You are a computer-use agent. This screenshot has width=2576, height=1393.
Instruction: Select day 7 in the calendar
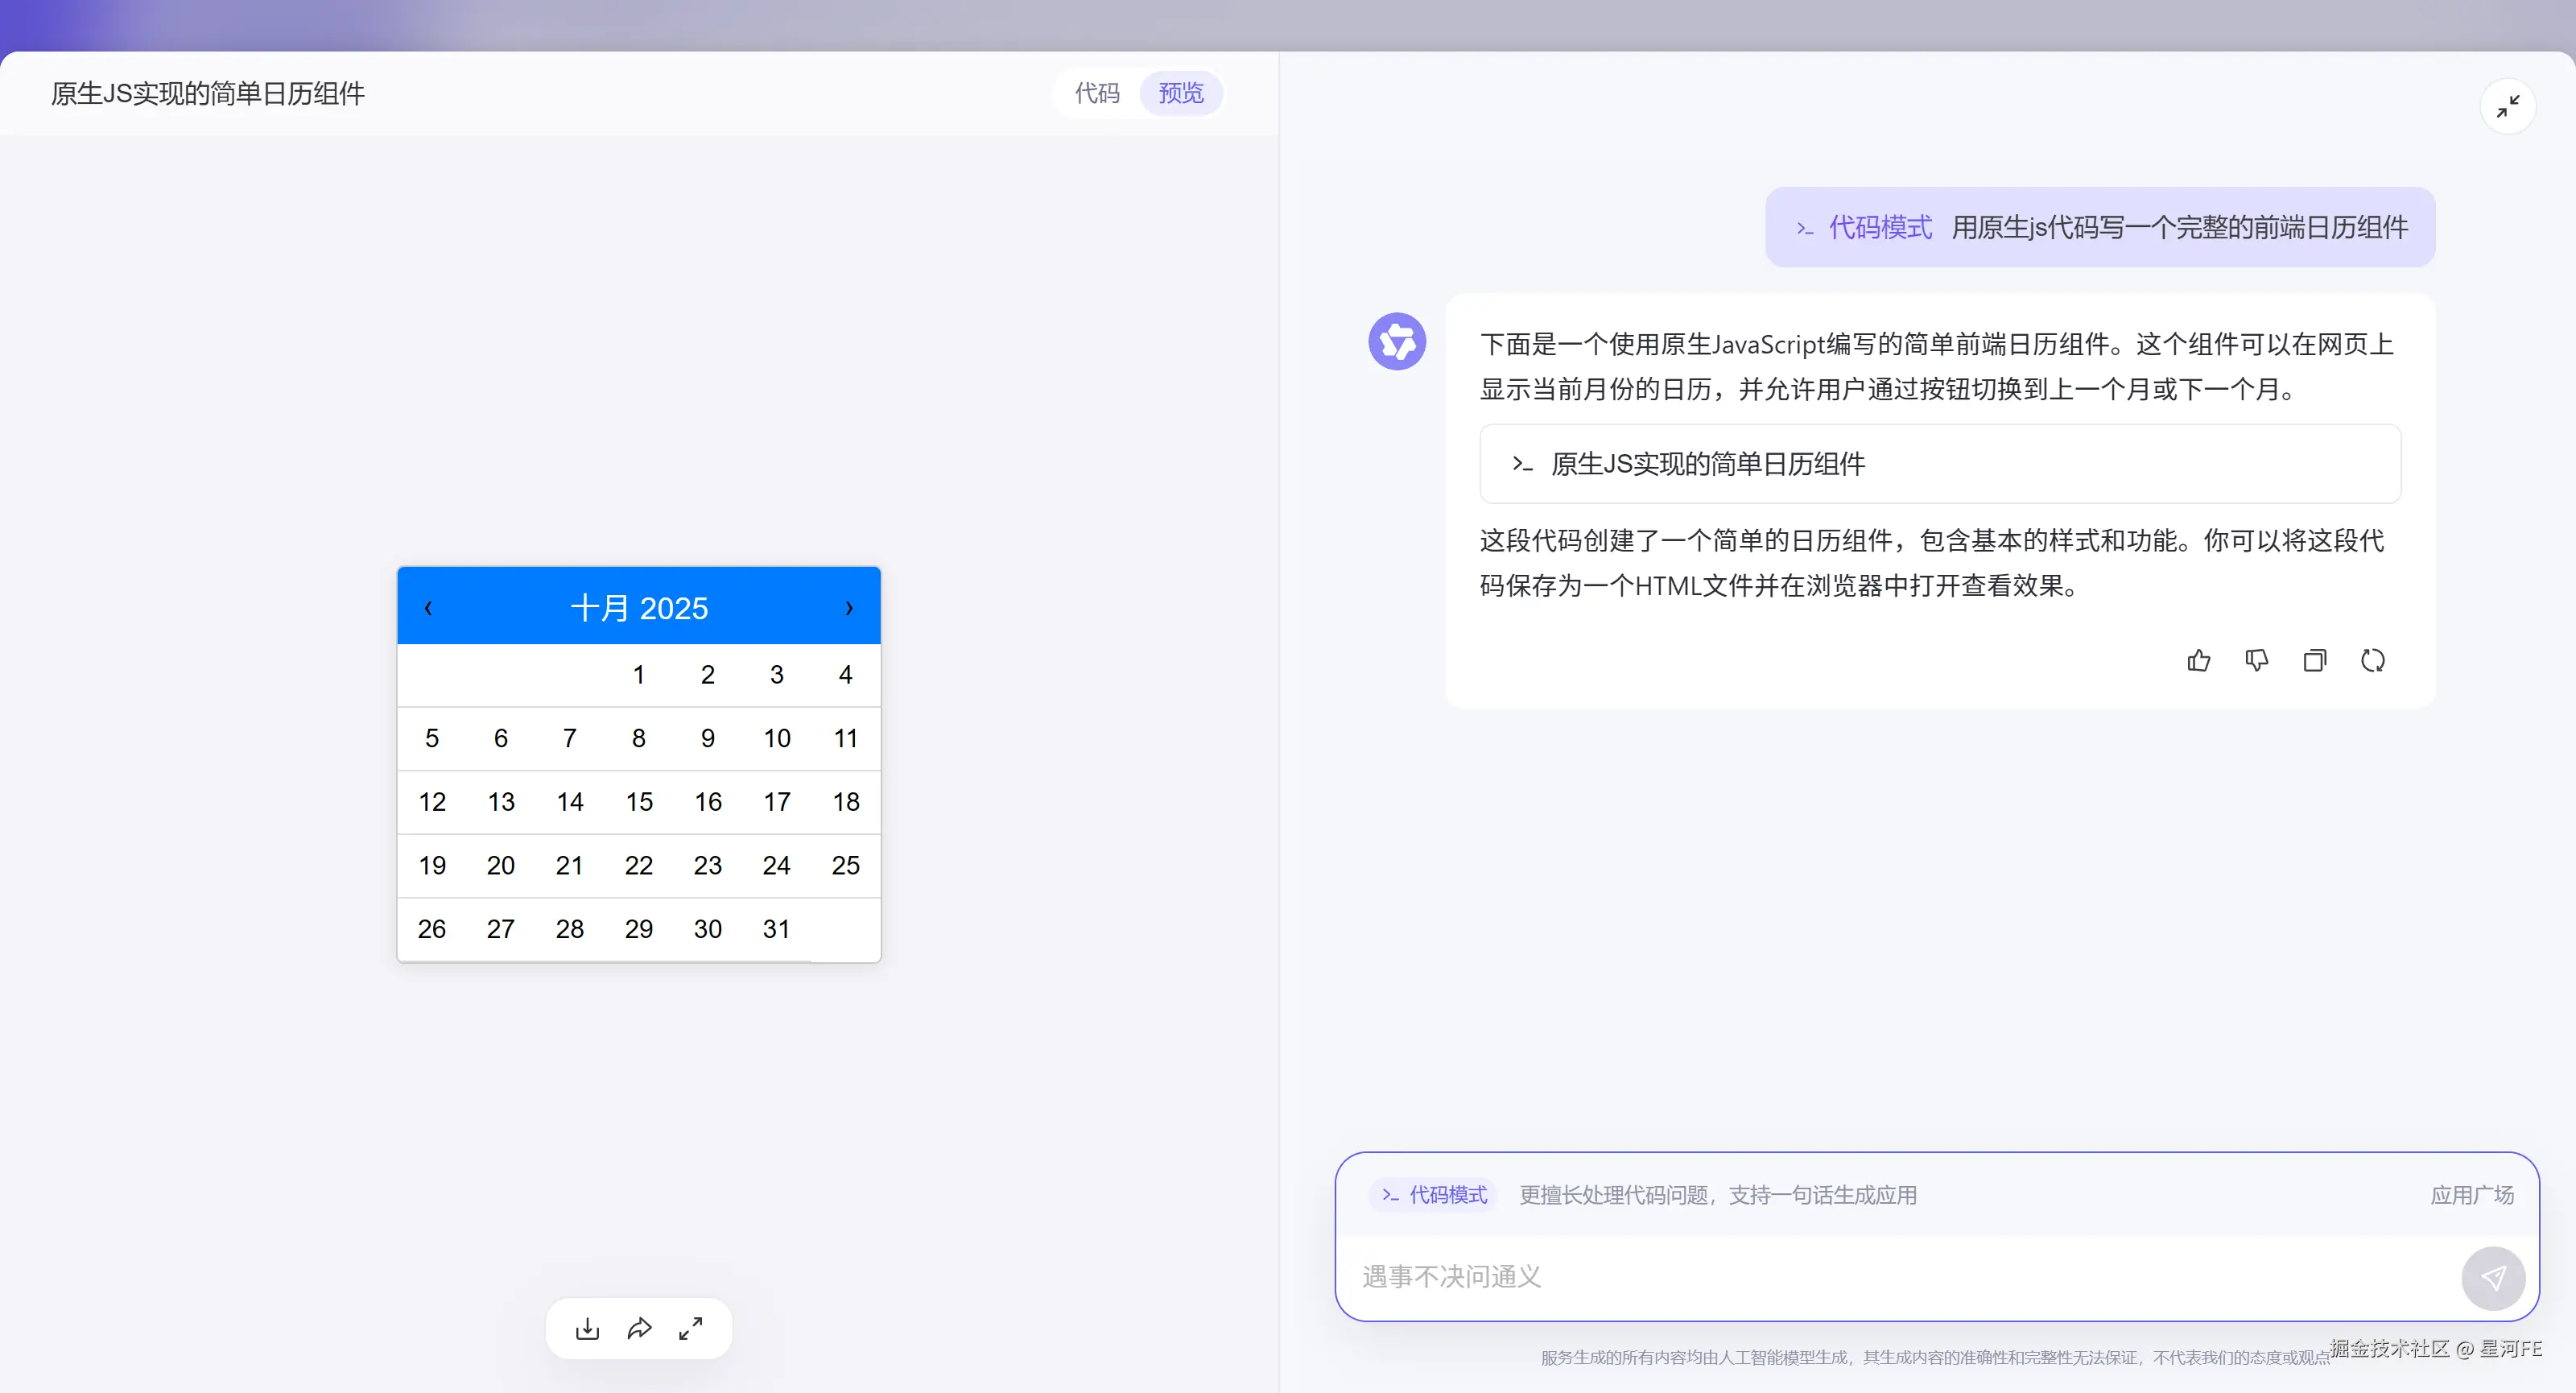click(570, 739)
